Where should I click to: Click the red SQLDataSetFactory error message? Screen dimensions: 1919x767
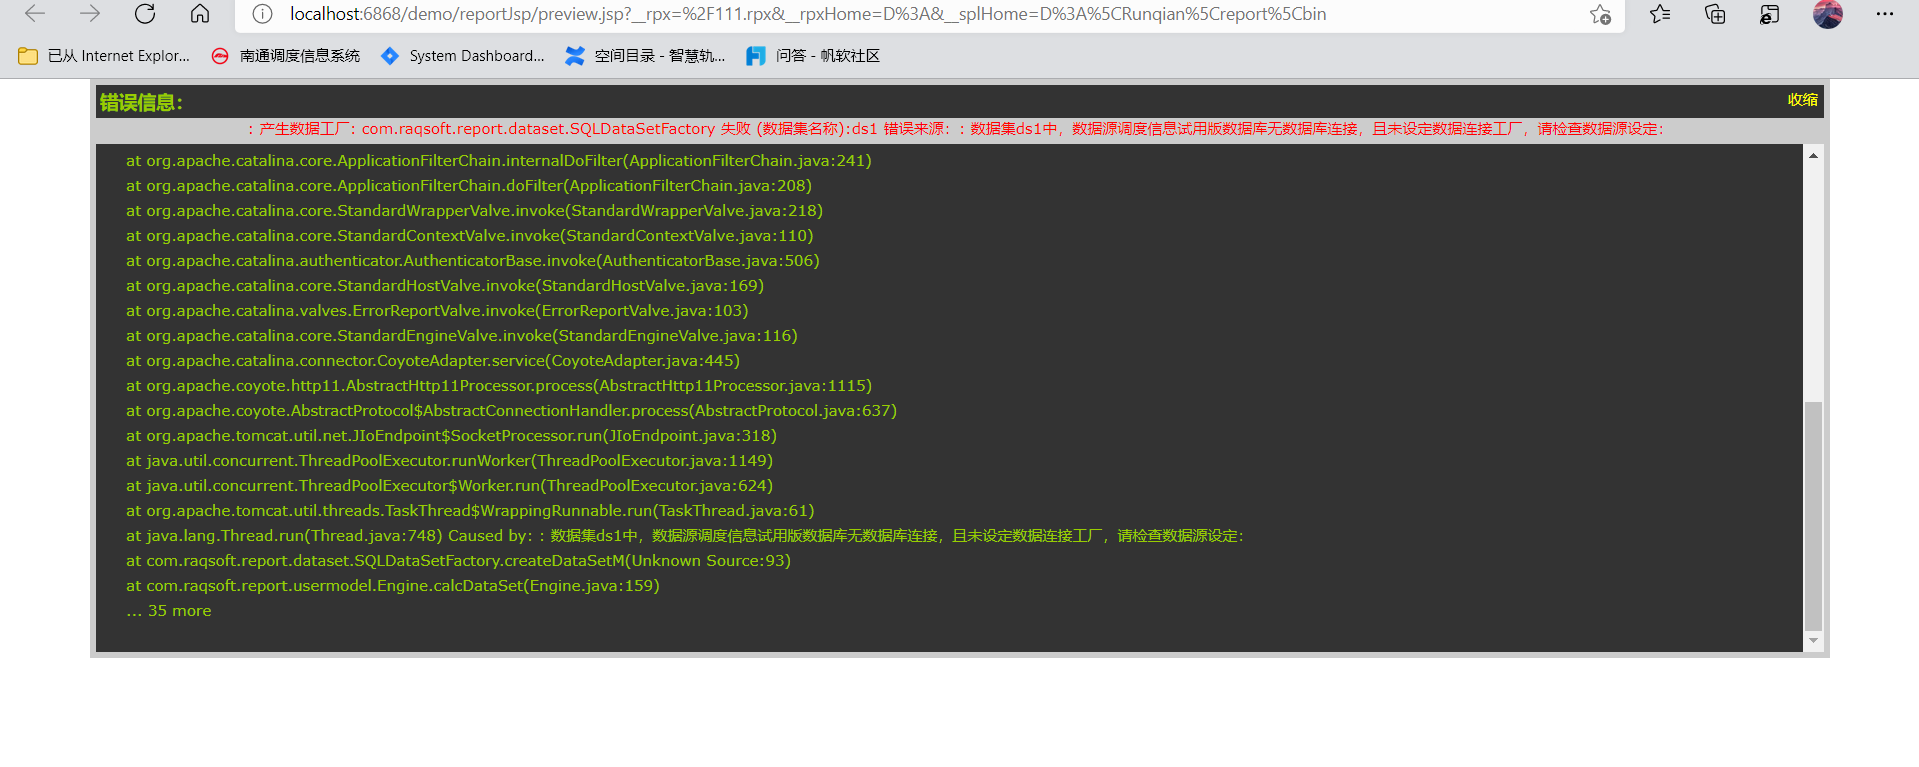tap(955, 129)
